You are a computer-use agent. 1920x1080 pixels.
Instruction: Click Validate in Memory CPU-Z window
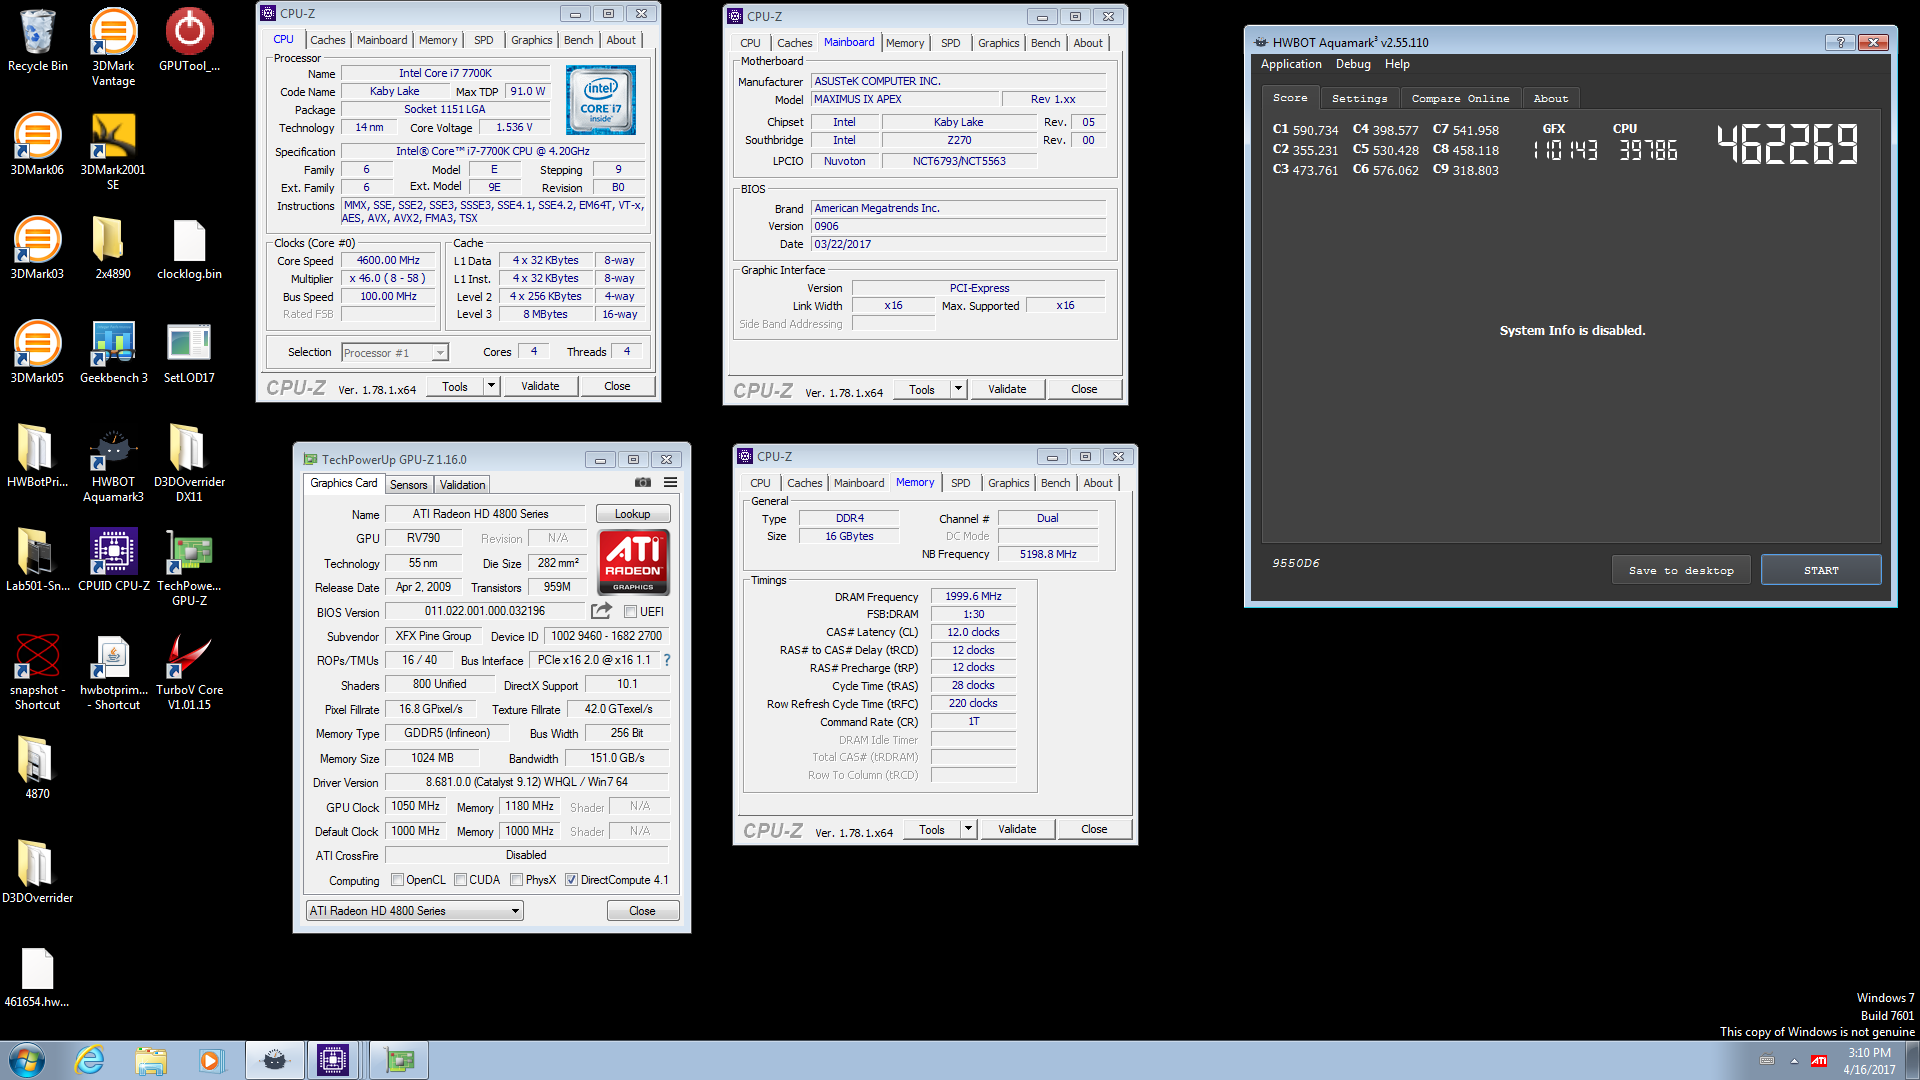pyautogui.click(x=1017, y=829)
